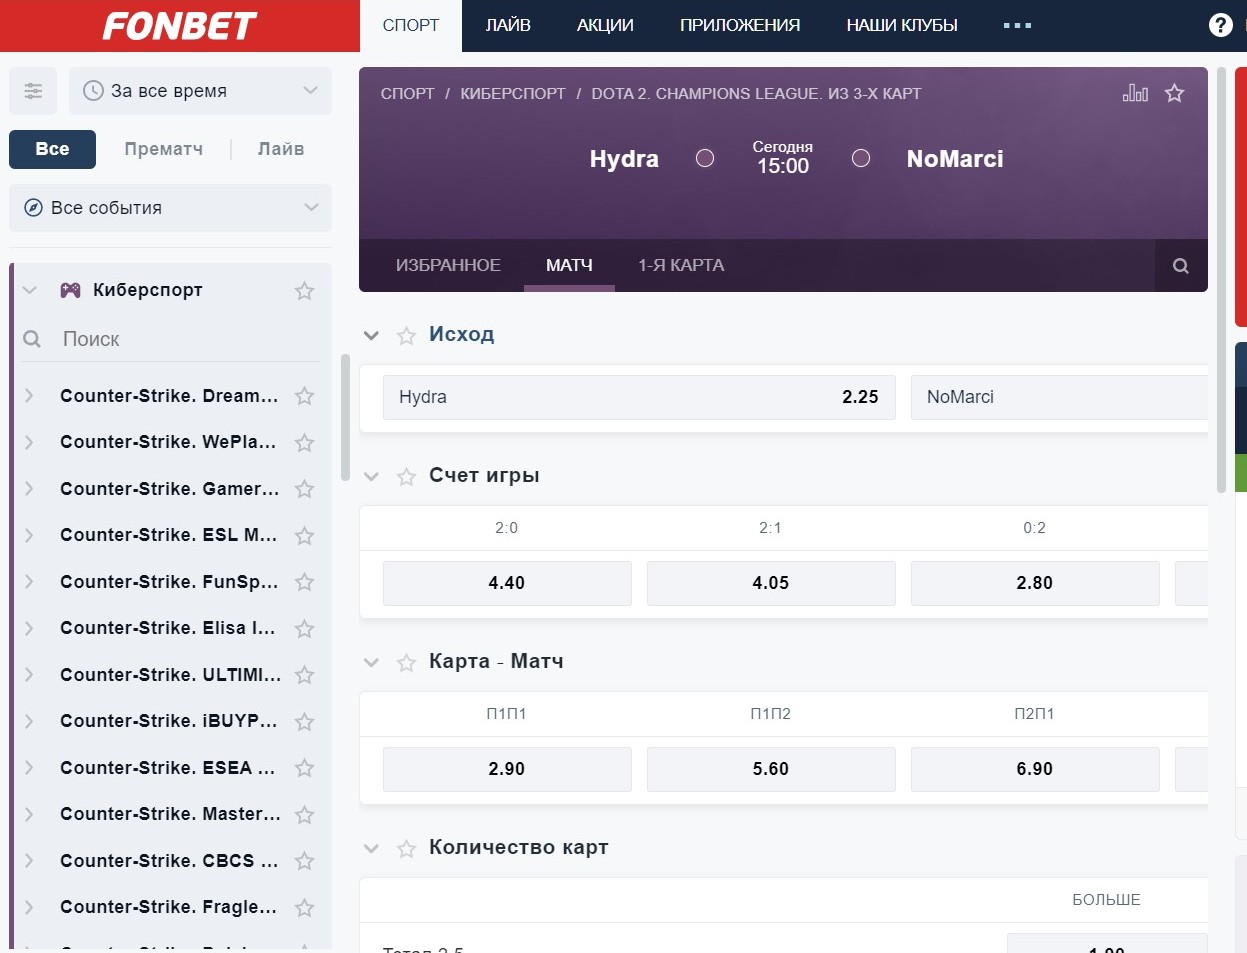This screenshot has width=1247, height=953.
Task: Pick score 2:0 odds 4.40
Action: [507, 583]
